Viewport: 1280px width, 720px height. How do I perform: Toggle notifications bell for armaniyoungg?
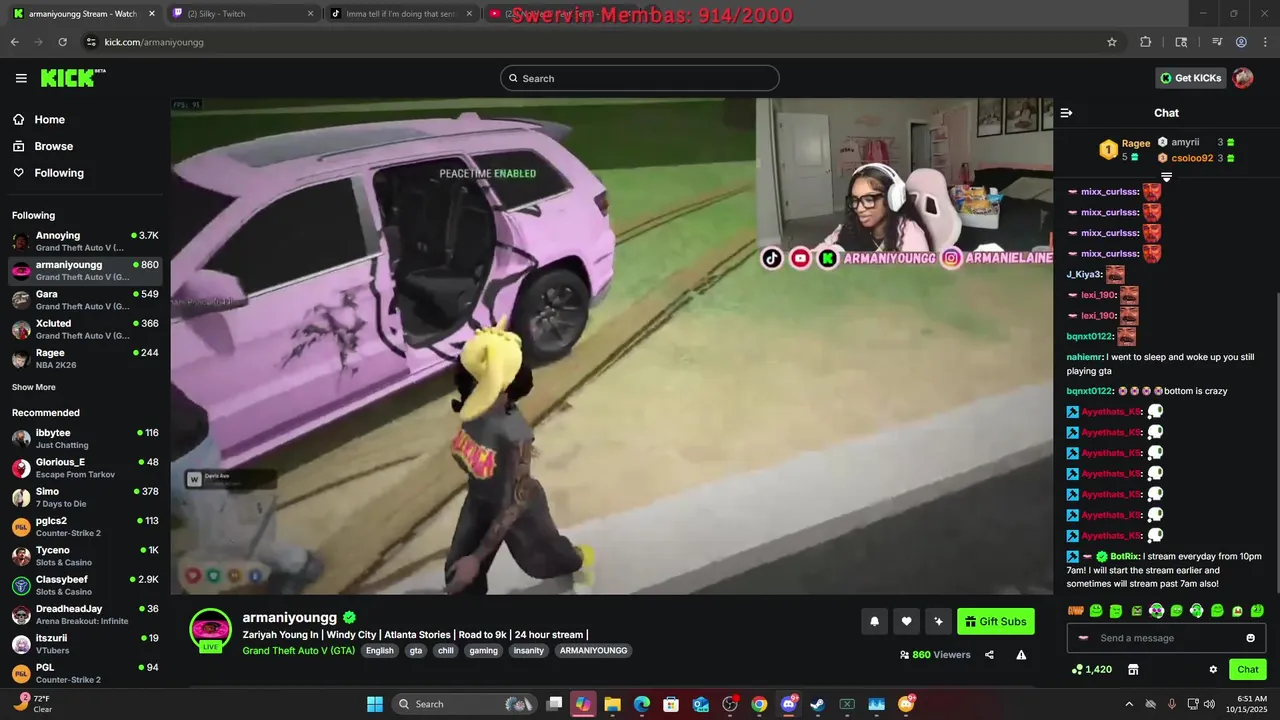click(874, 621)
